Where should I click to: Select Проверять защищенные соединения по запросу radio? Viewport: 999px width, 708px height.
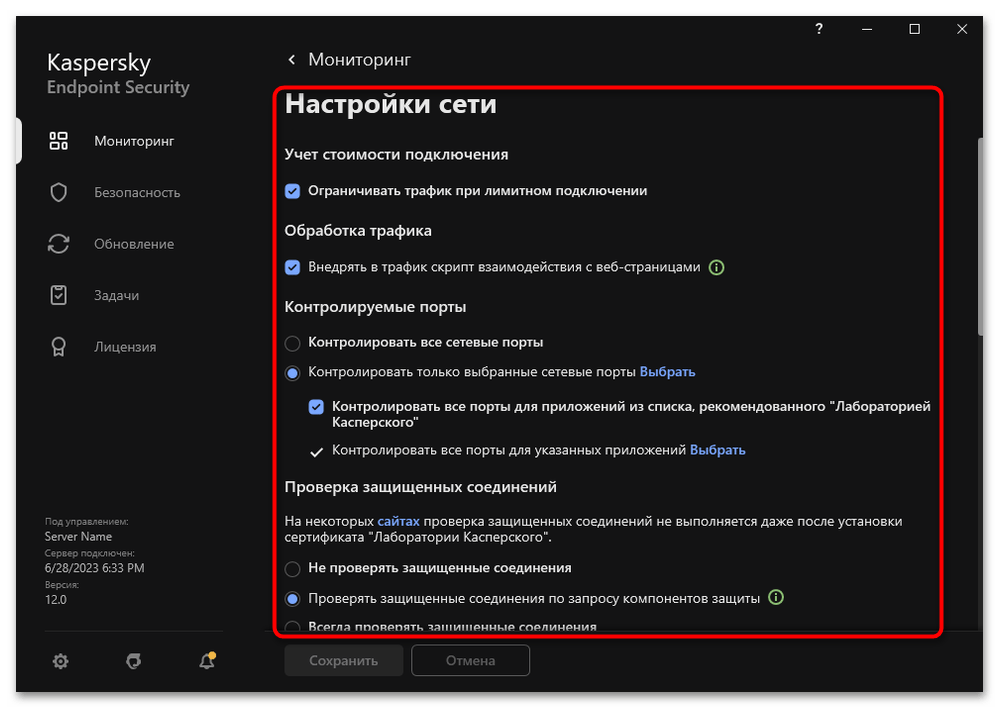pos(292,599)
